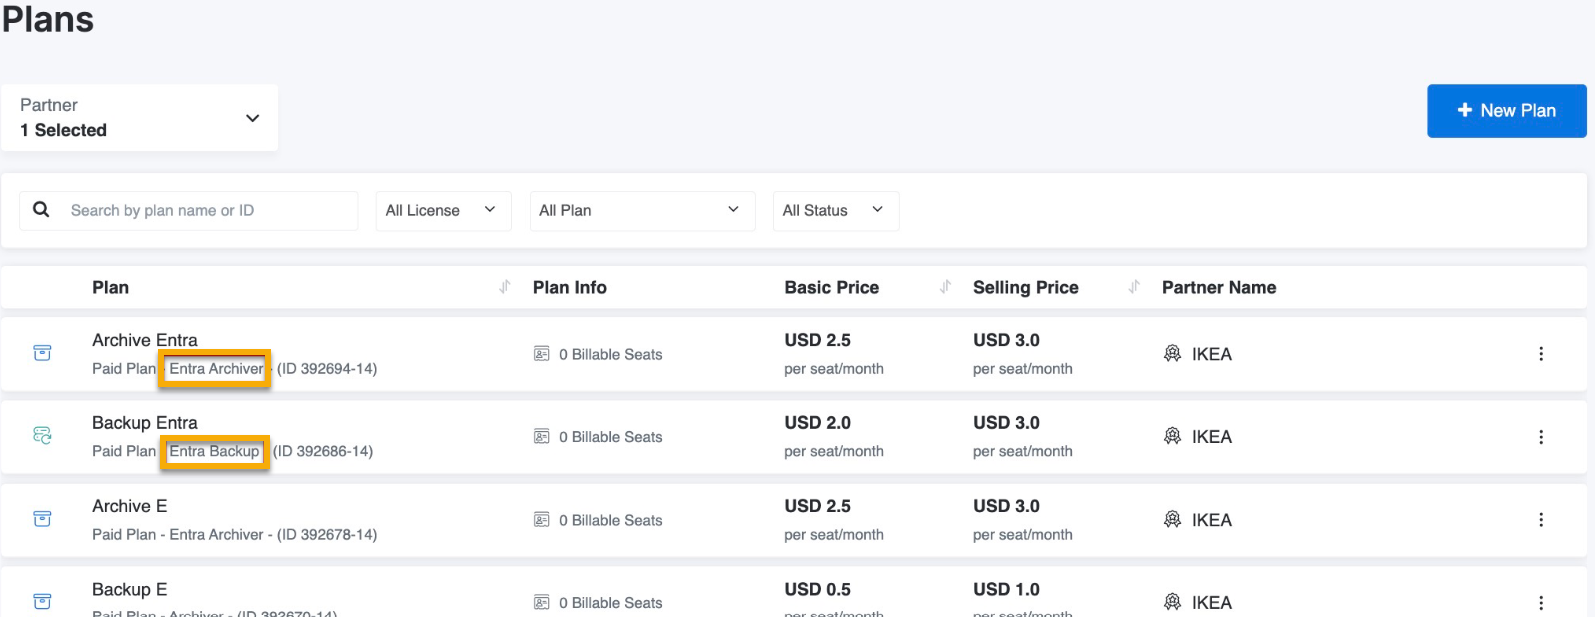1595x617 pixels.
Task: Click the New Plan button
Action: tap(1506, 111)
